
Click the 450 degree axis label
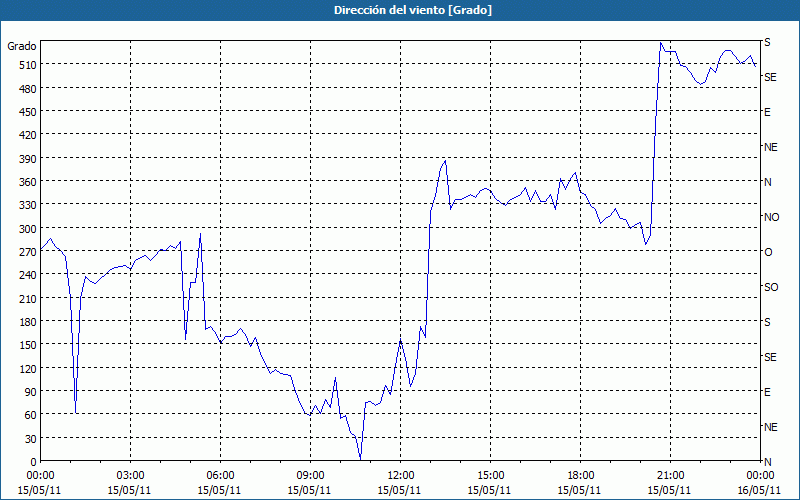point(29,112)
